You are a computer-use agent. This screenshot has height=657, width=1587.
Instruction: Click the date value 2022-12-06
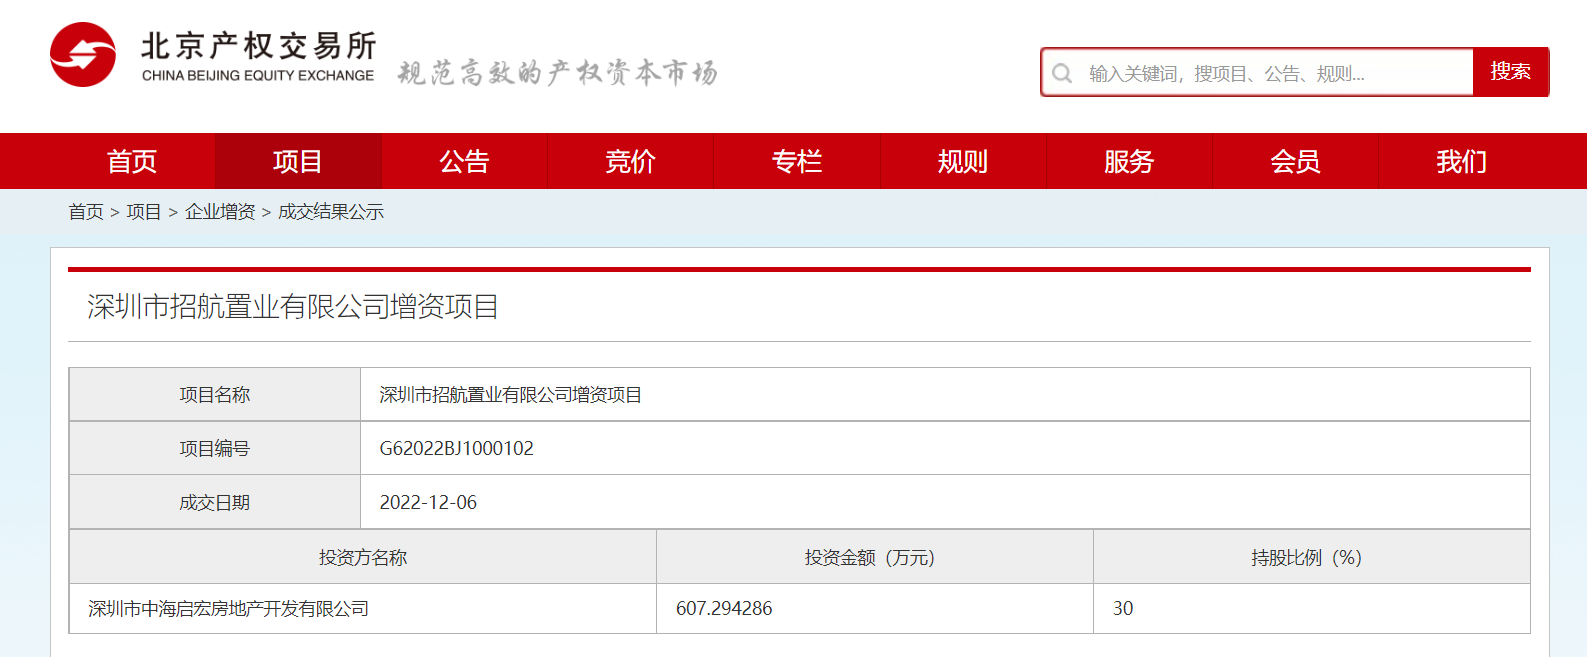(x=428, y=502)
